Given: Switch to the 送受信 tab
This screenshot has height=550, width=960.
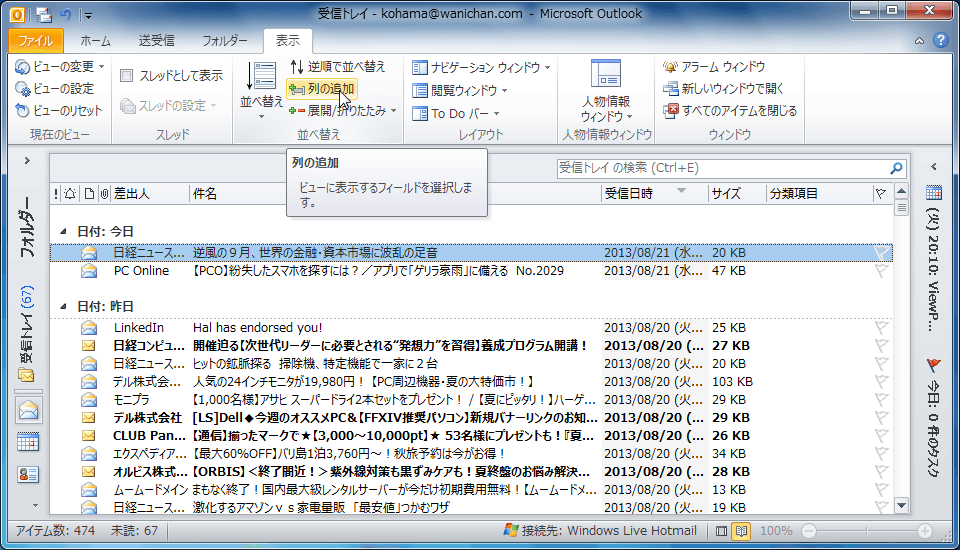Looking at the screenshot, I should pyautogui.click(x=157, y=40).
